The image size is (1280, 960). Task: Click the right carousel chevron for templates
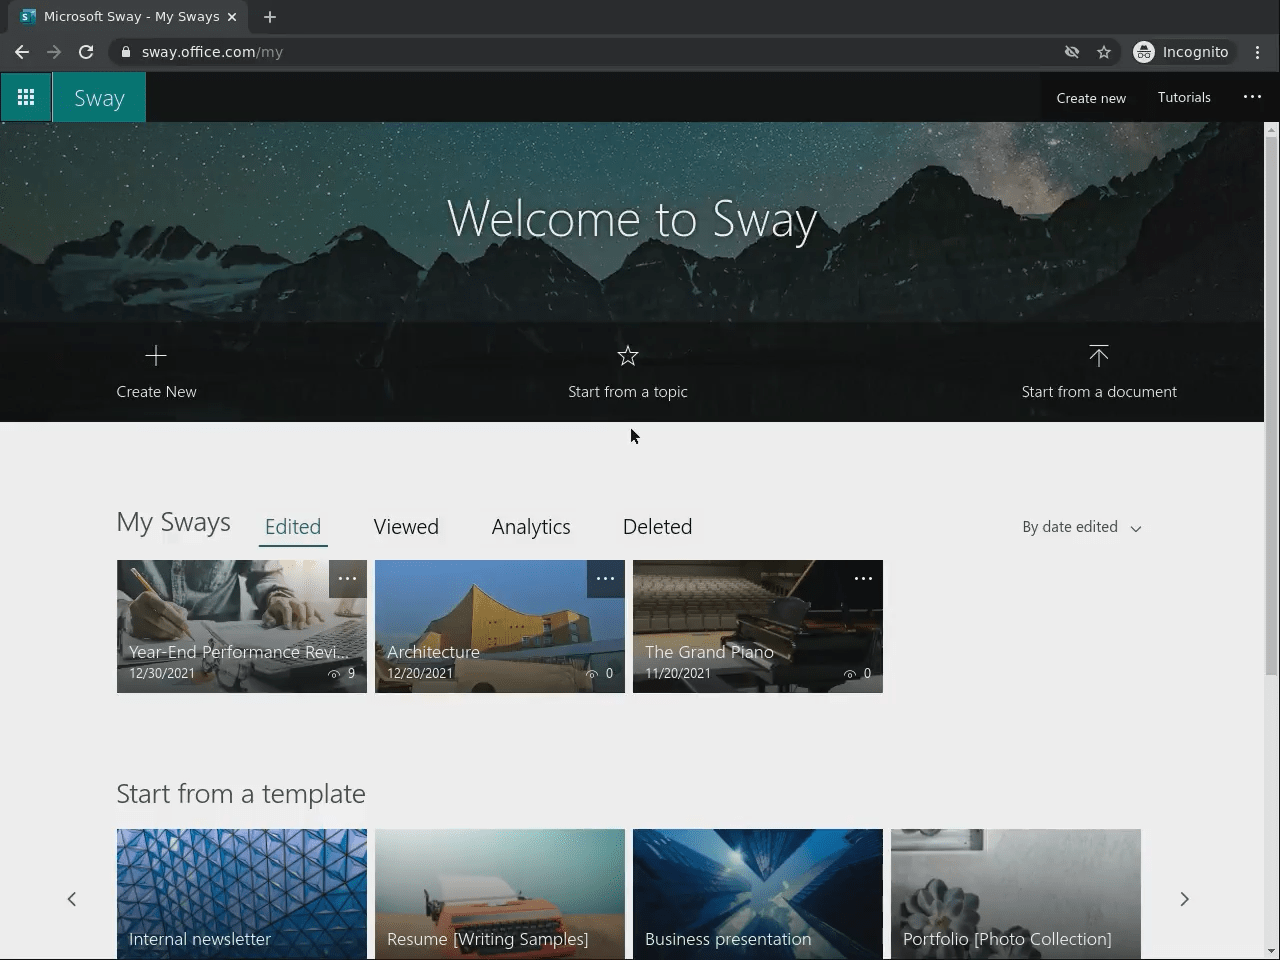click(x=1184, y=899)
